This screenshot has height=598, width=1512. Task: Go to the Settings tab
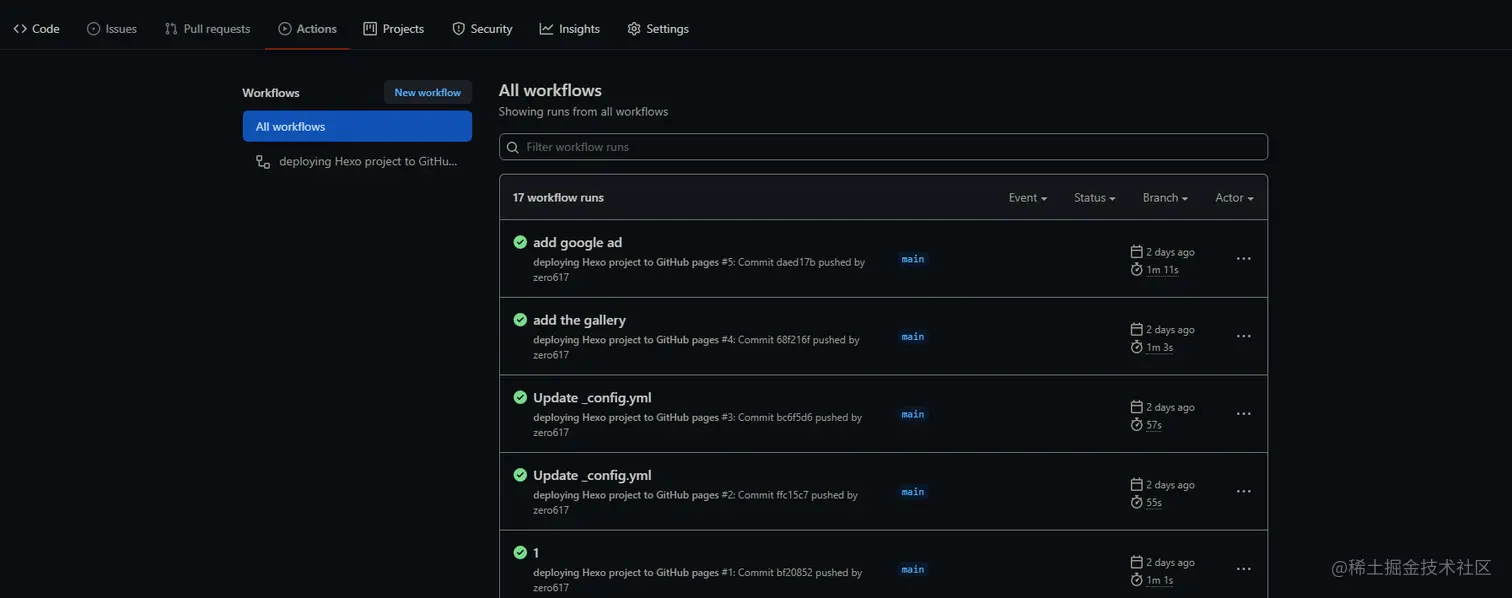click(x=658, y=29)
